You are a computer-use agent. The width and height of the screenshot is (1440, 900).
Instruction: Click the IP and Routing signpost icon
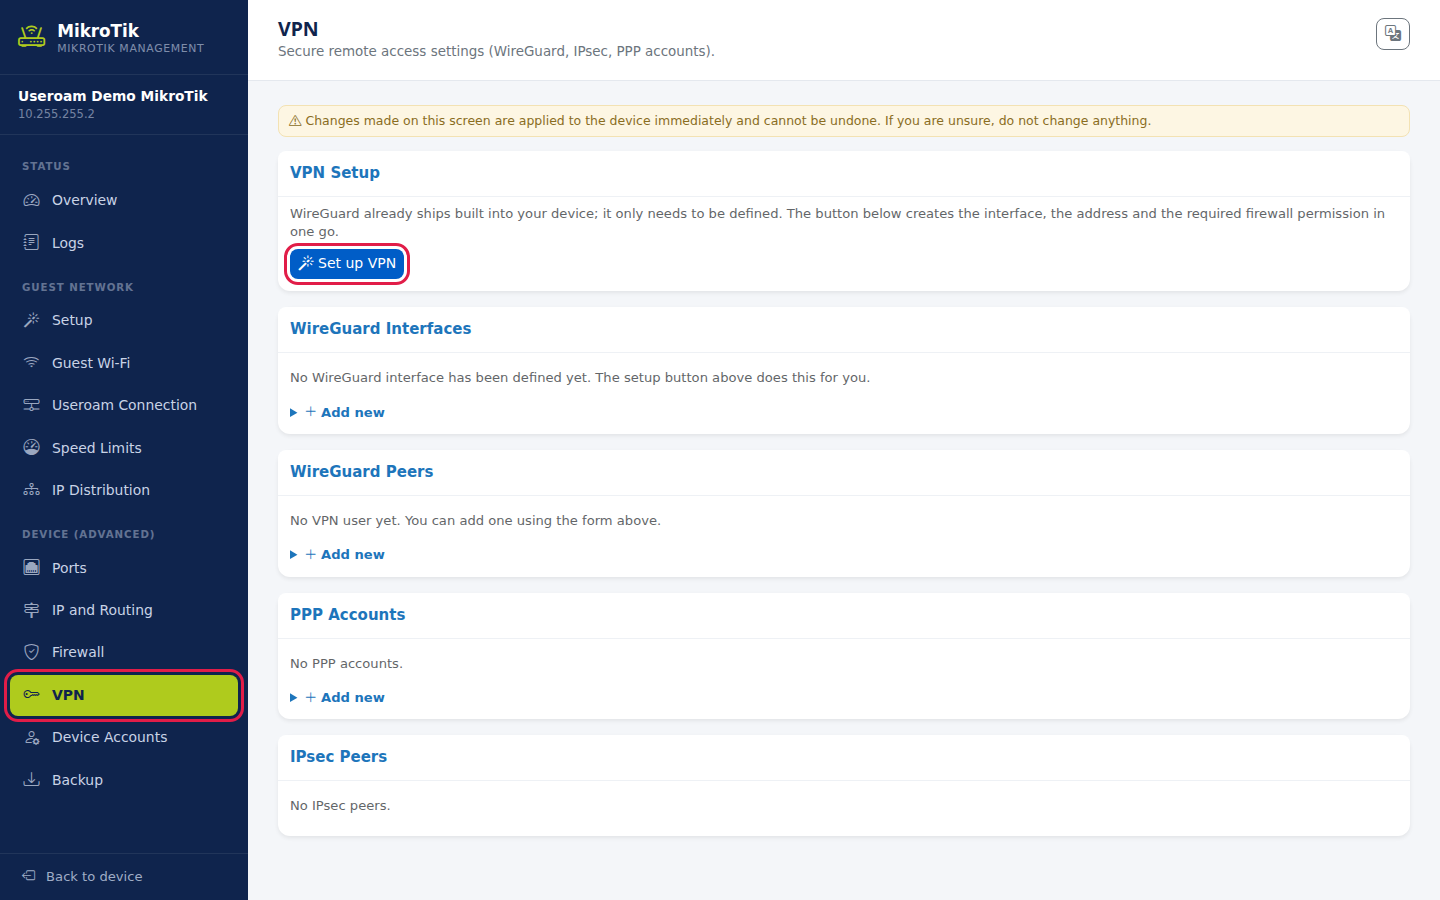point(32,610)
